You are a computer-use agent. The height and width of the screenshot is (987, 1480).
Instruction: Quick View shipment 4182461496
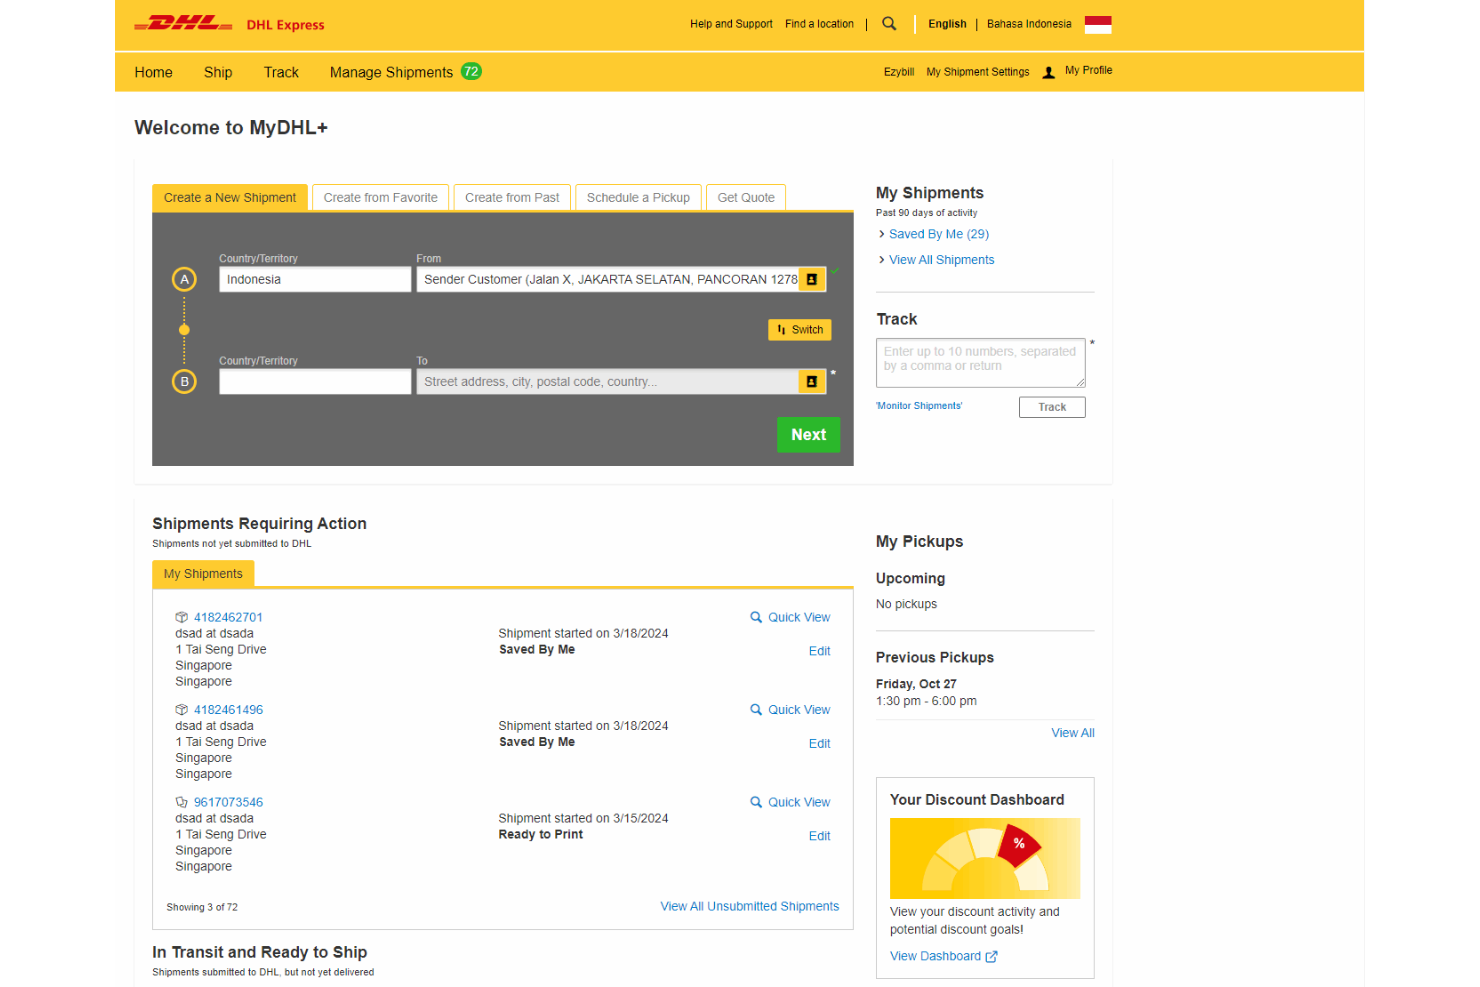[x=790, y=710]
